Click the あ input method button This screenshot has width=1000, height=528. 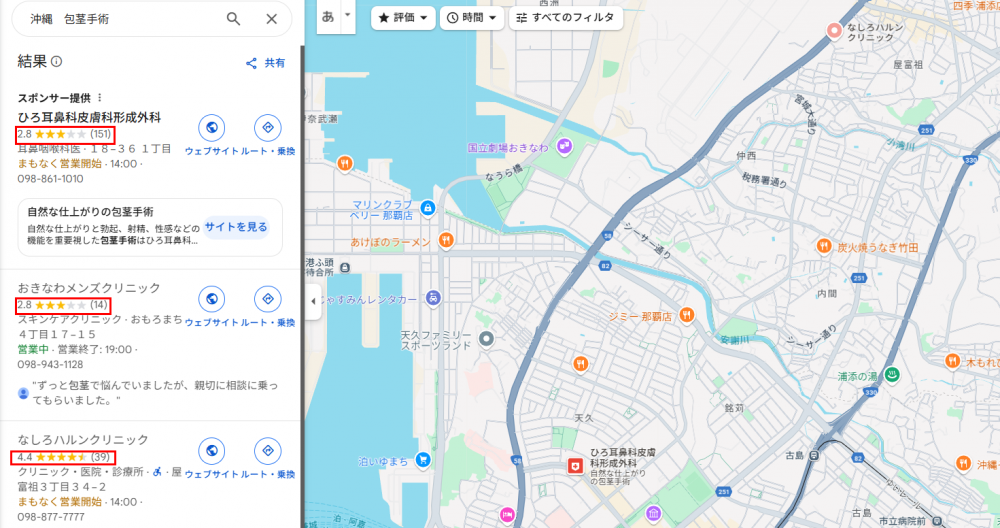click(x=328, y=17)
